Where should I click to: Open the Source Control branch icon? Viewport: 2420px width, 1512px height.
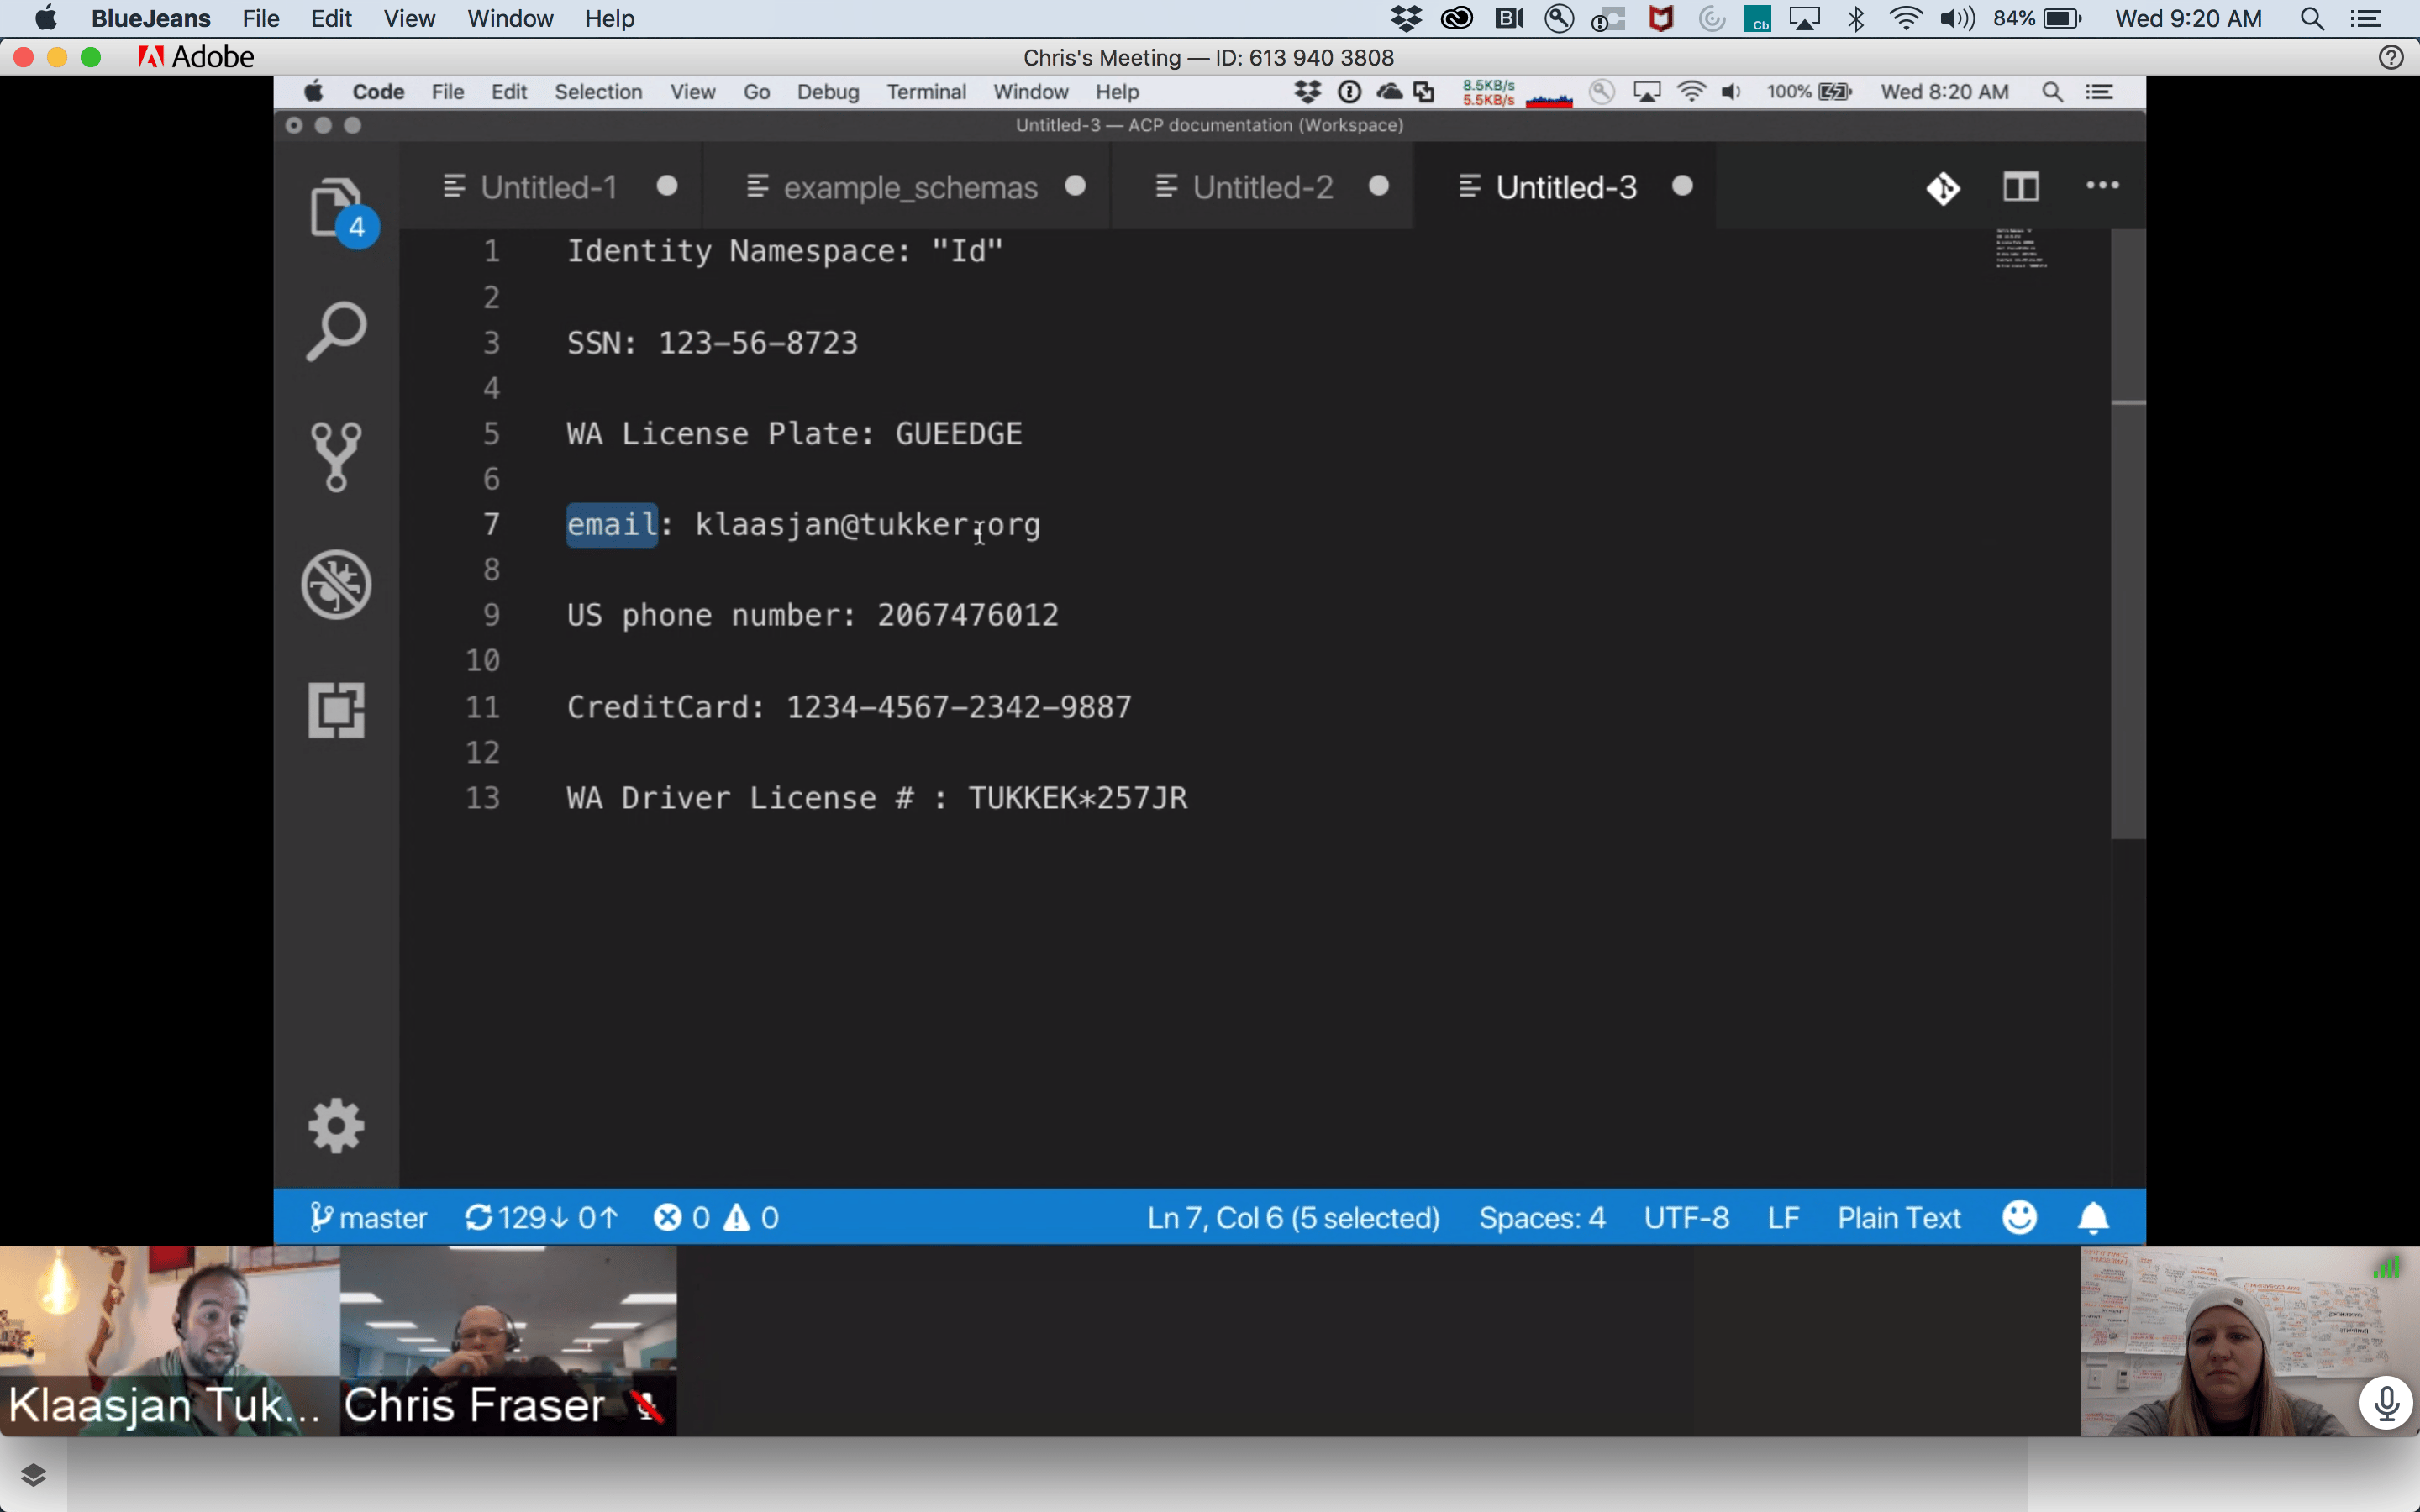tap(337, 457)
